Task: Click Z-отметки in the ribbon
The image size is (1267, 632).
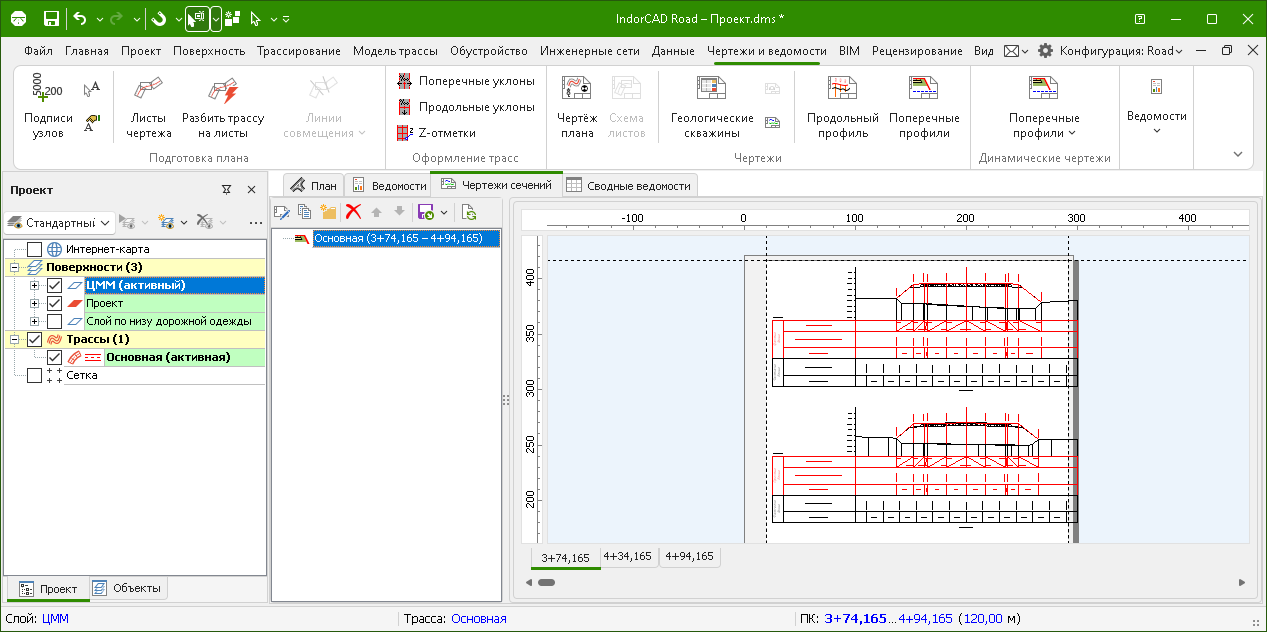Action: [x=437, y=133]
